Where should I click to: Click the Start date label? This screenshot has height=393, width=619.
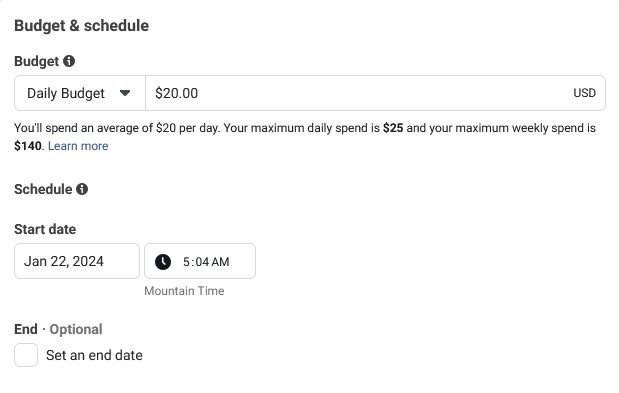coord(45,229)
